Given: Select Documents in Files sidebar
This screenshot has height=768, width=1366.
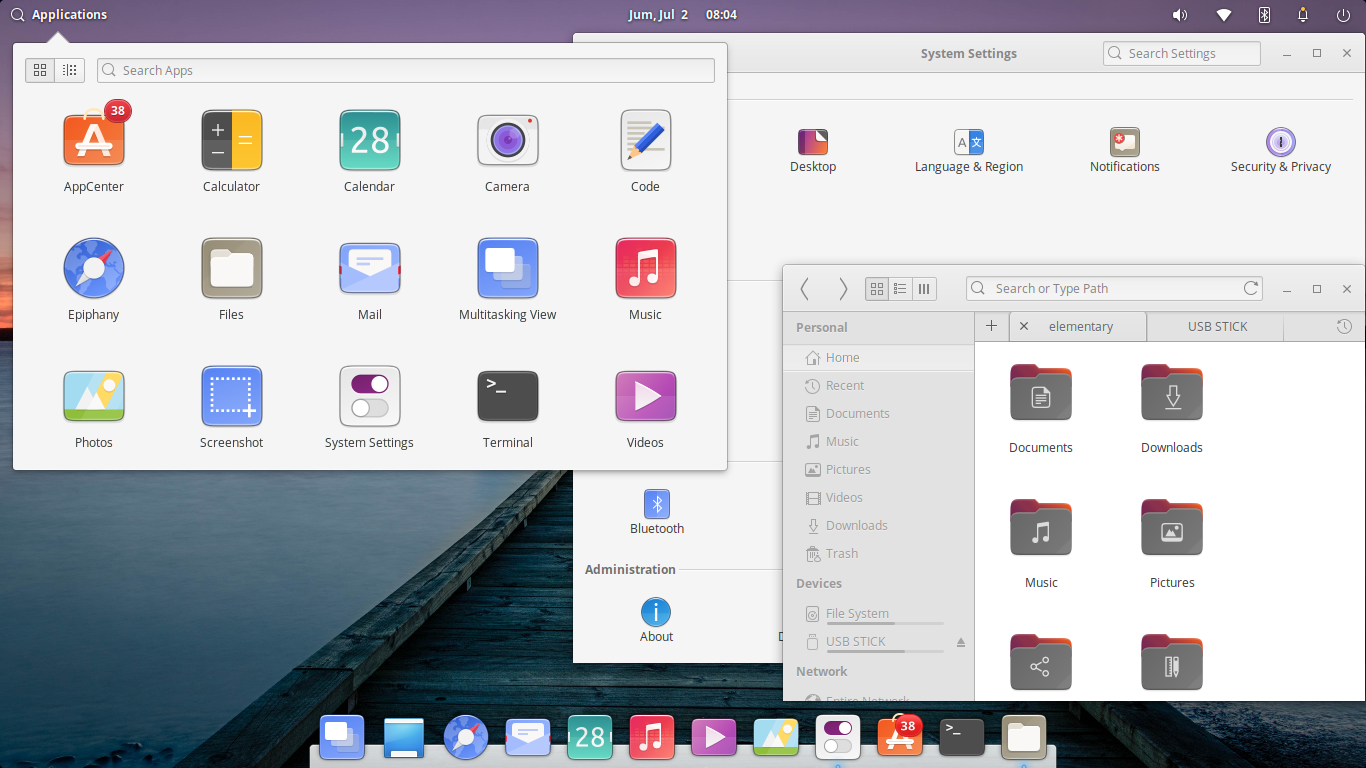Looking at the screenshot, I should (x=879, y=414).
